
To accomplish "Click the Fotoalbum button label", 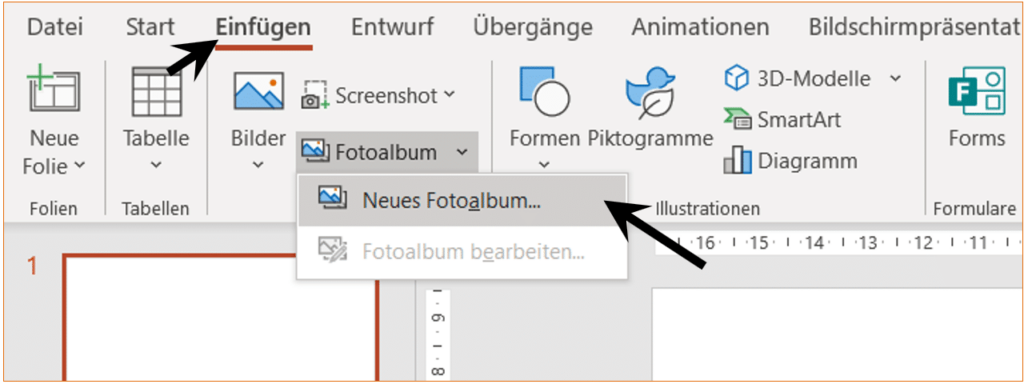I will [386, 153].
